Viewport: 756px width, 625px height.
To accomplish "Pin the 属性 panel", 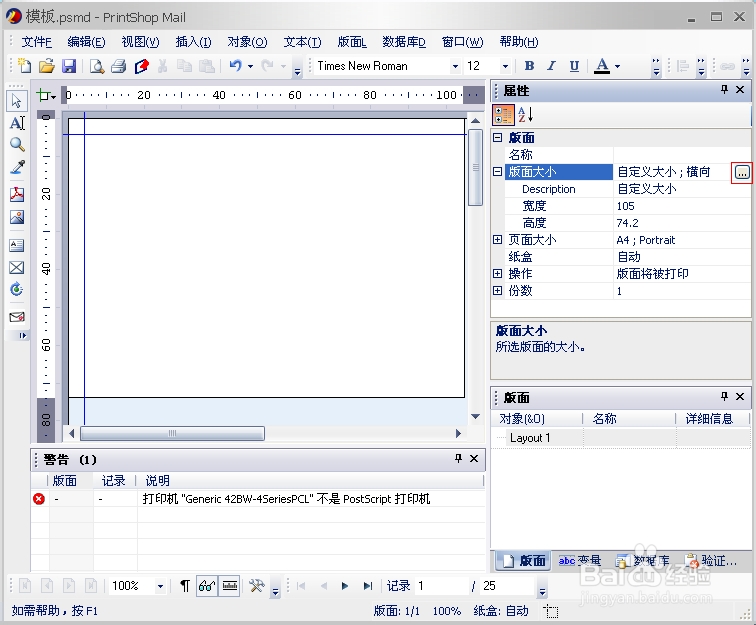I will pos(724,90).
